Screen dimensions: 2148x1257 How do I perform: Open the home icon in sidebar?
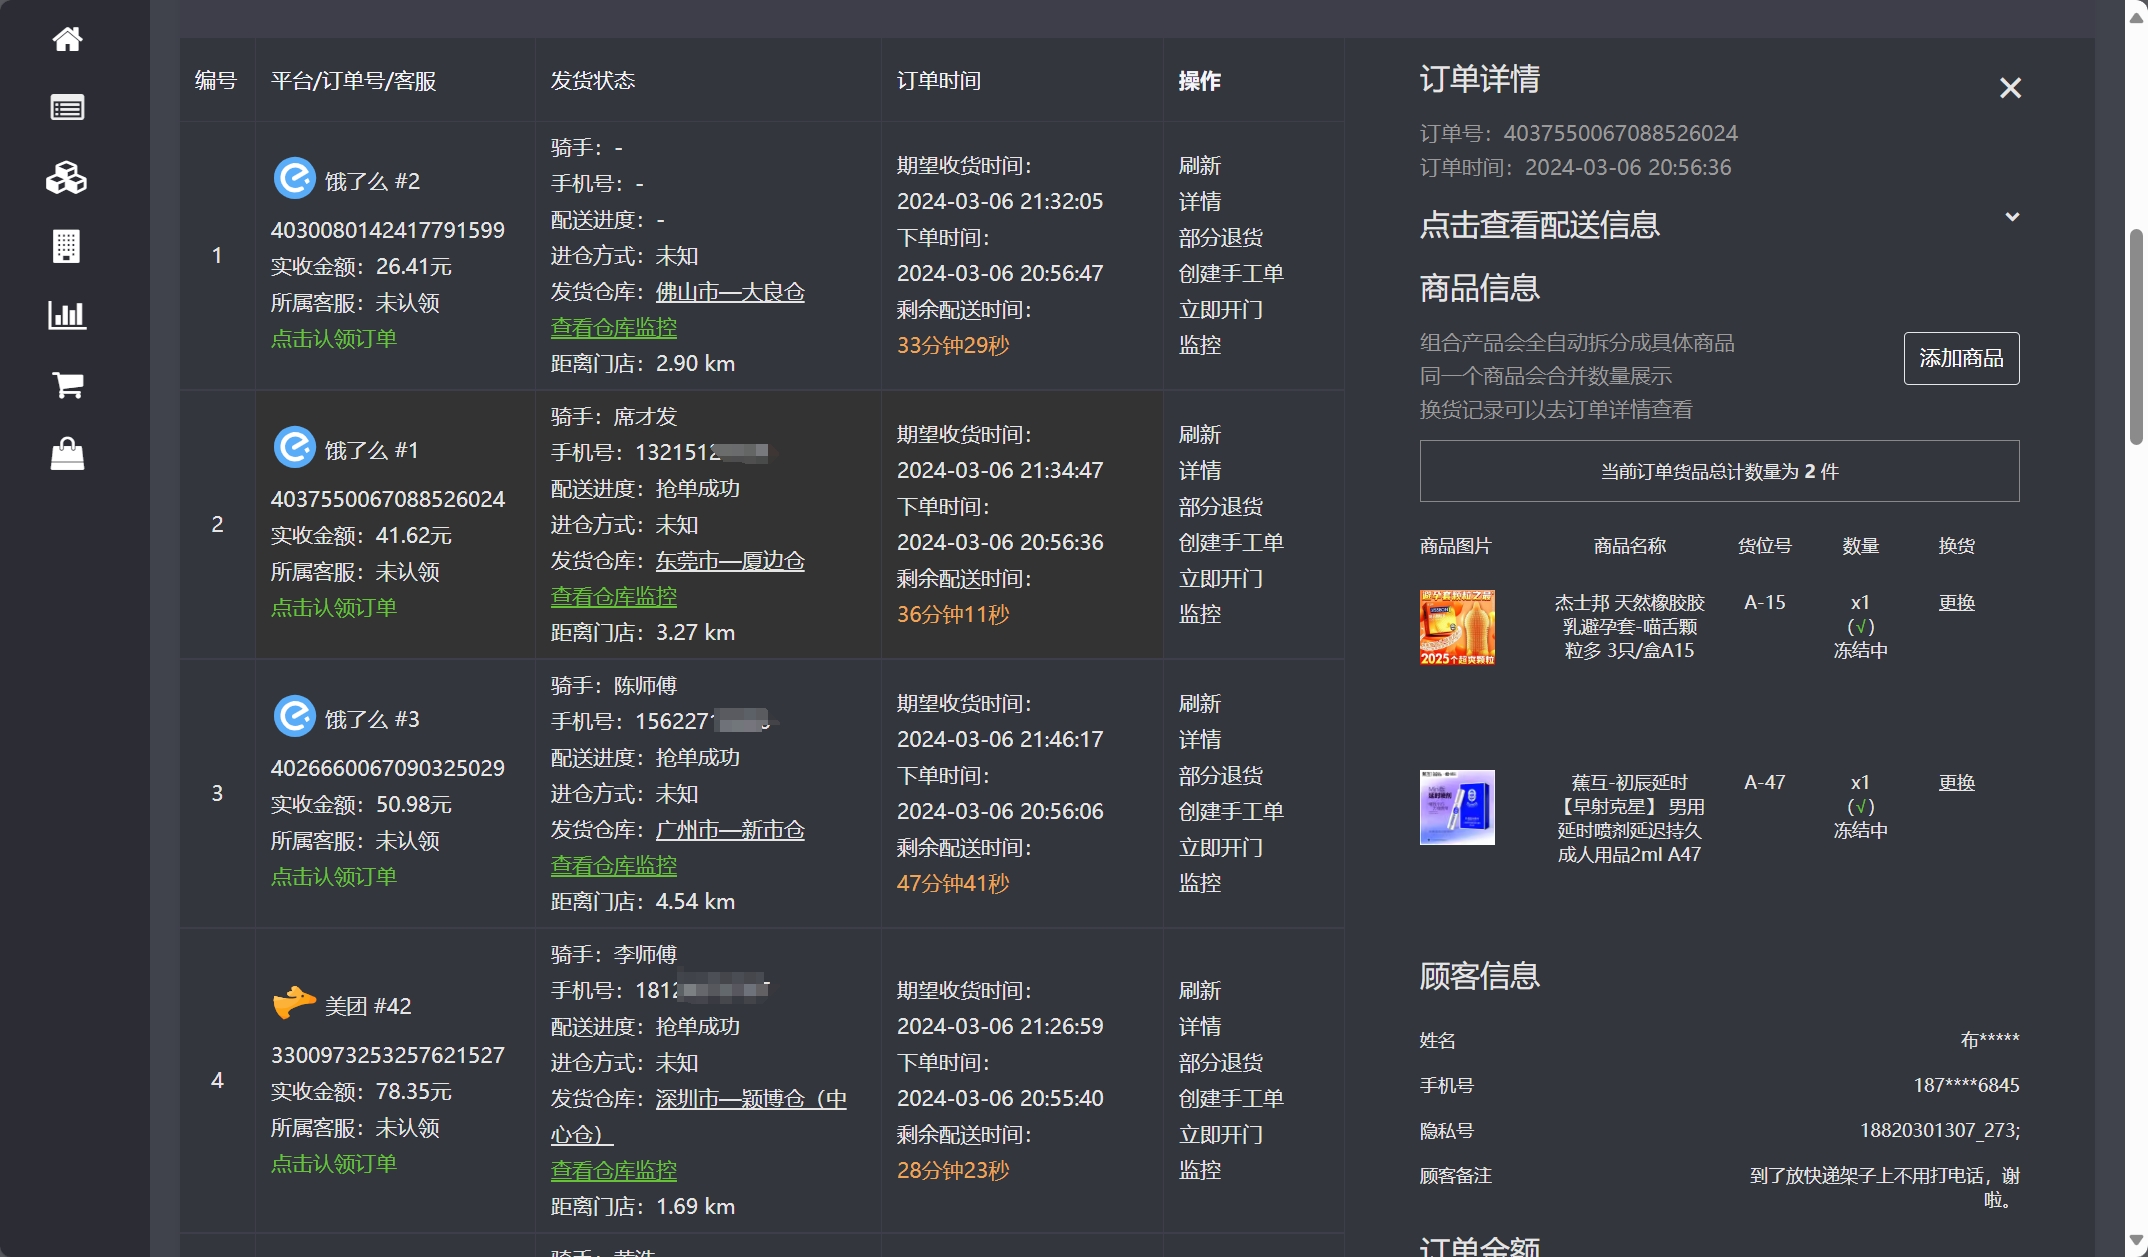67,39
